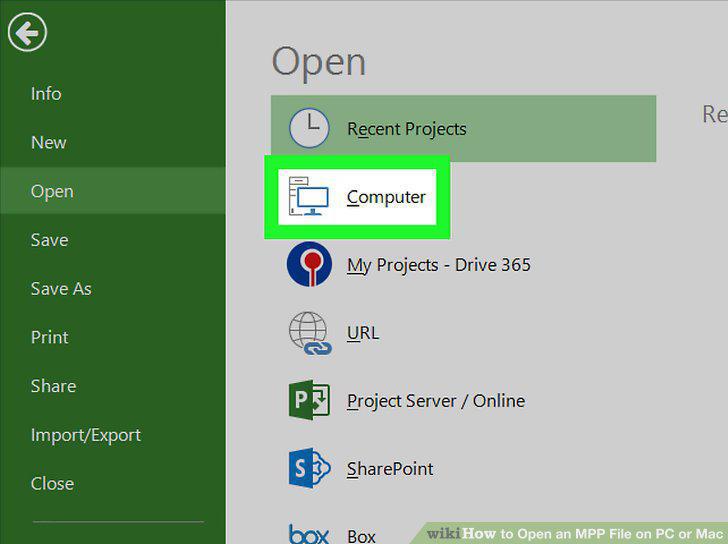The width and height of the screenshot is (728, 544).
Task: Select the Box location label
Action: [361, 537]
